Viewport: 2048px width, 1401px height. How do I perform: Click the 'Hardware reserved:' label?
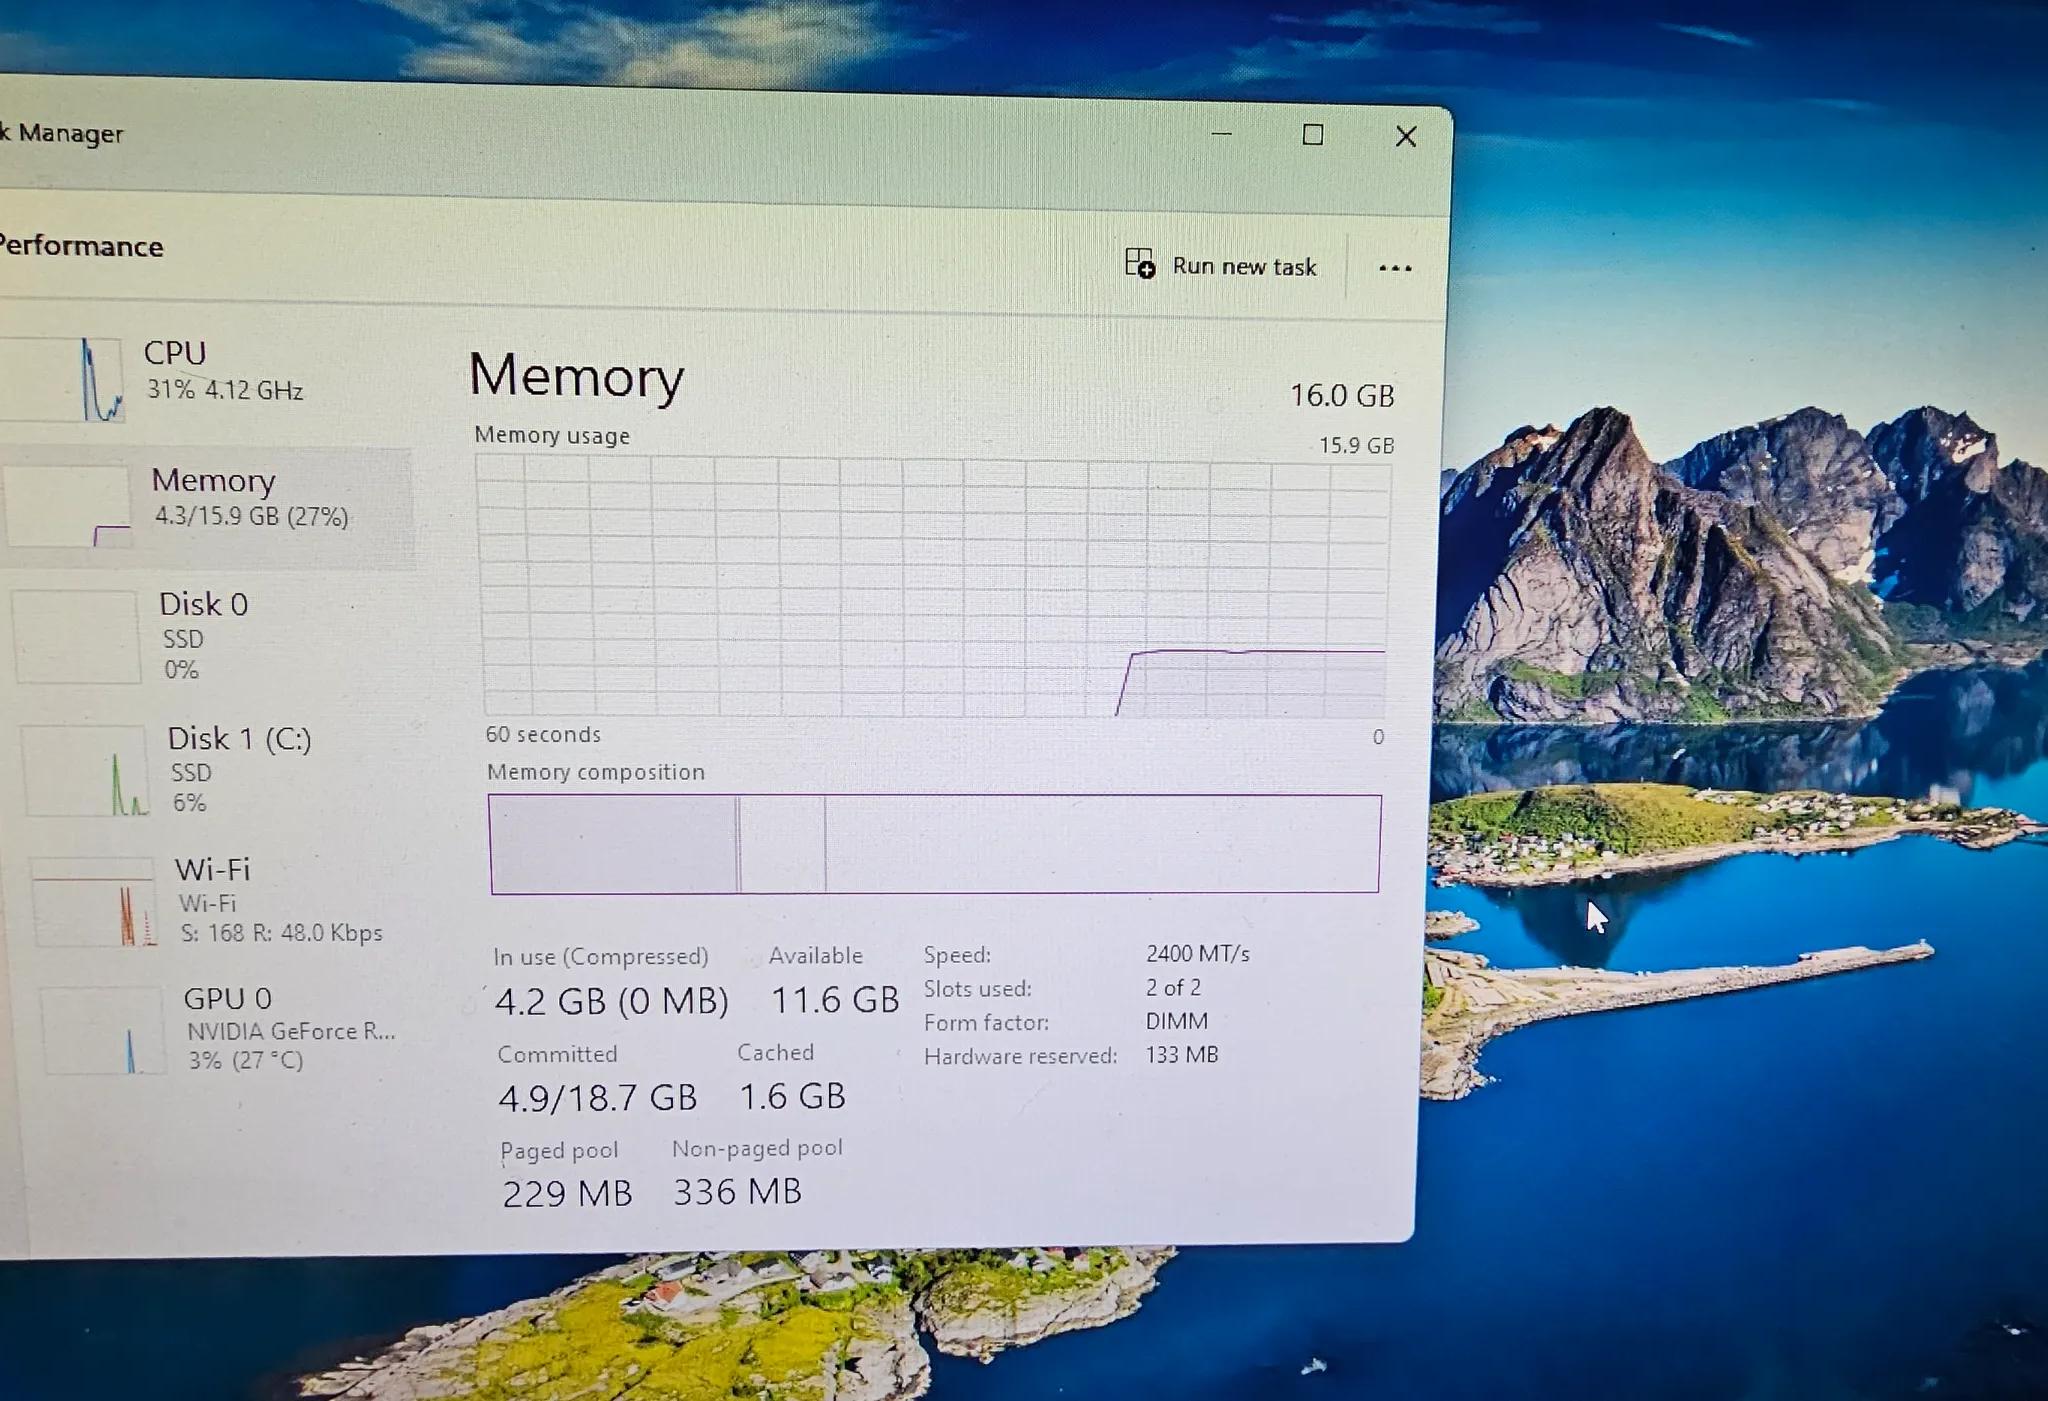(1020, 1057)
